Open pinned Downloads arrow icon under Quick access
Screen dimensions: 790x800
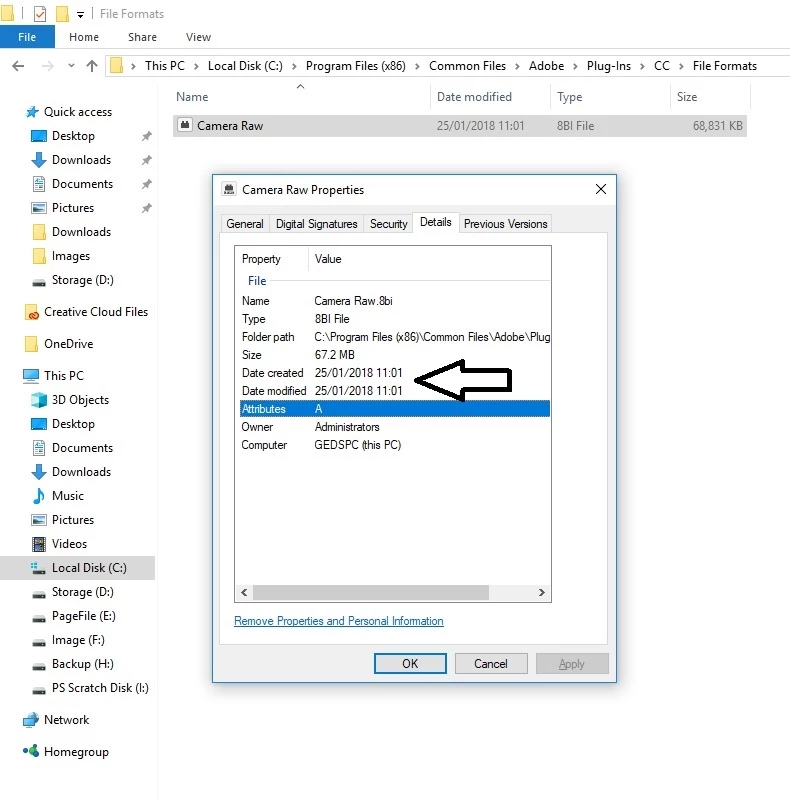pyautogui.click(x=39, y=160)
